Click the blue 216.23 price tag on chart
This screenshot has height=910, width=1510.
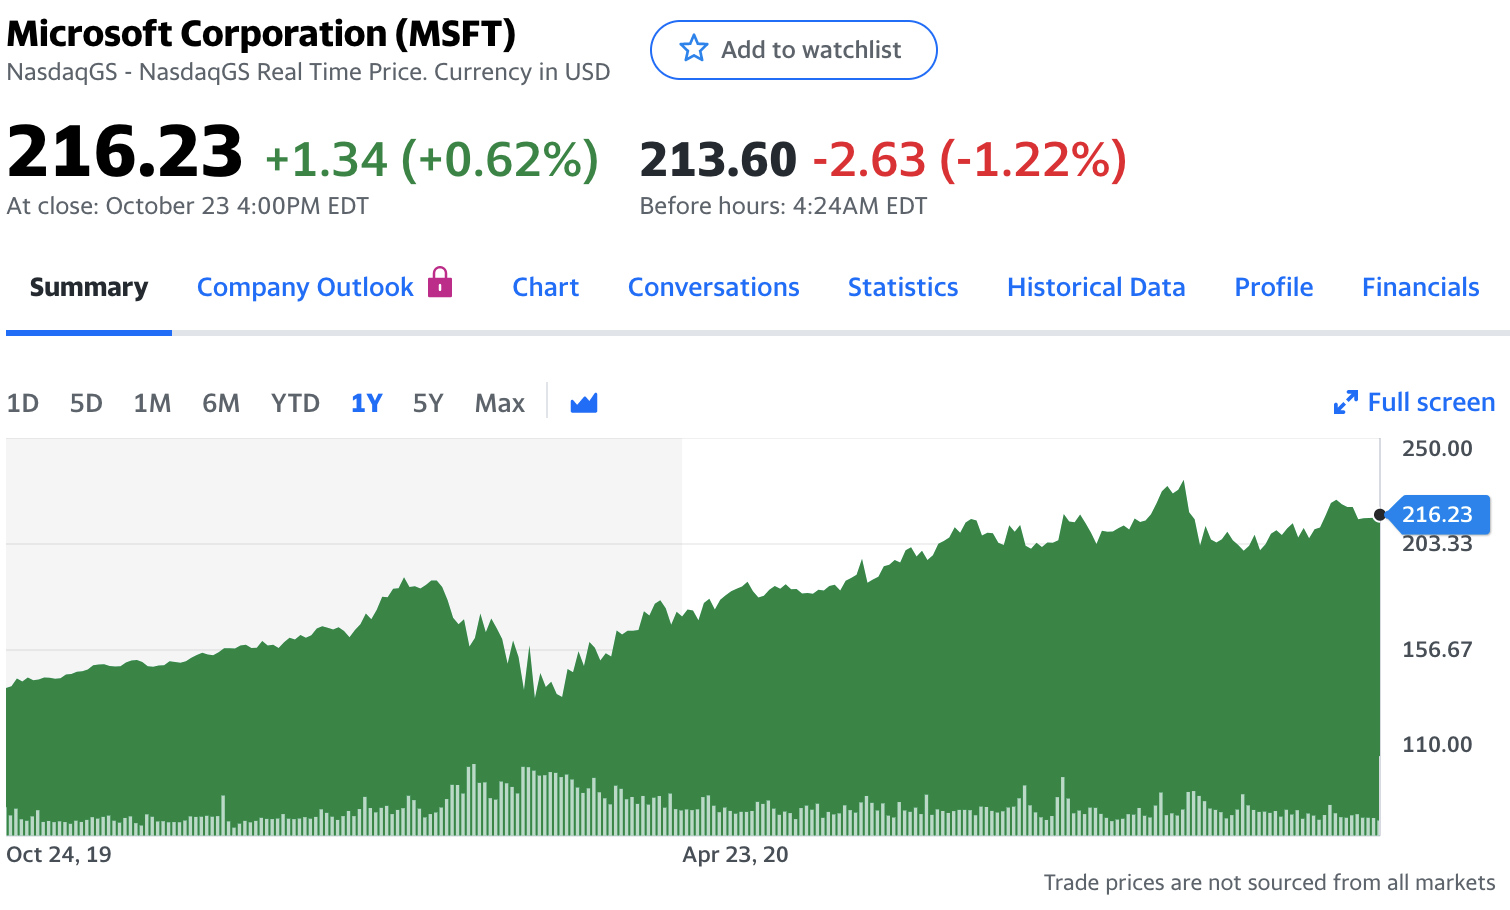(x=1438, y=514)
